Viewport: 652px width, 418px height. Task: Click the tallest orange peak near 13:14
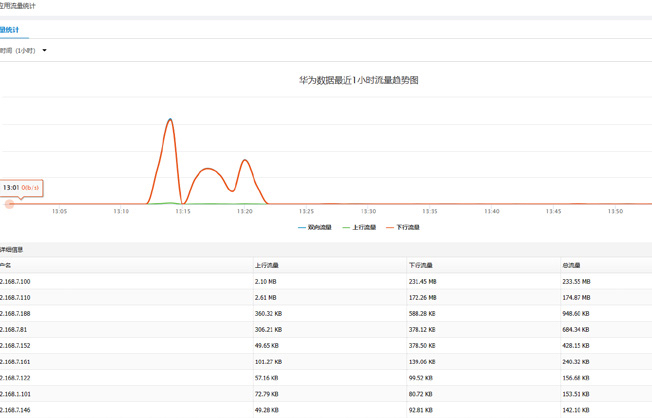click(170, 120)
